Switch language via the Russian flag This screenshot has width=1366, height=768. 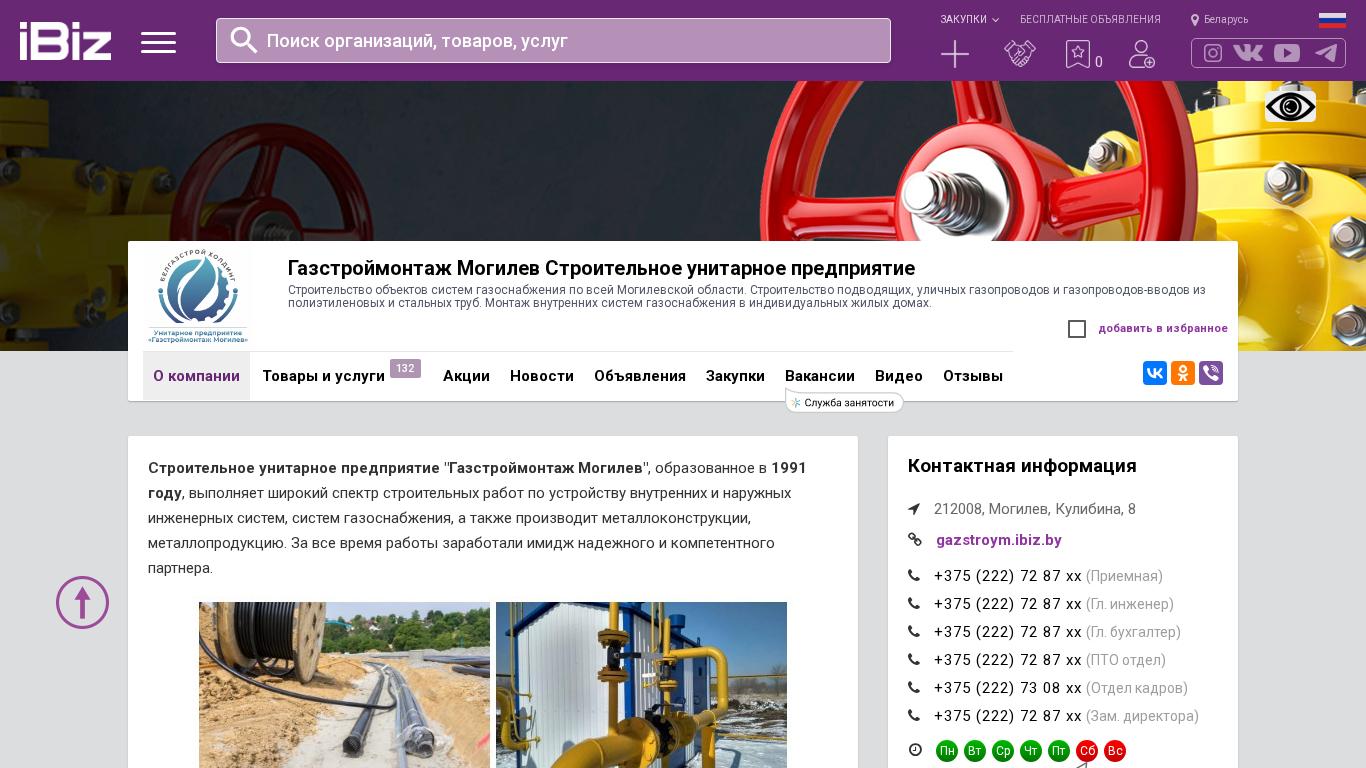[1332, 19]
